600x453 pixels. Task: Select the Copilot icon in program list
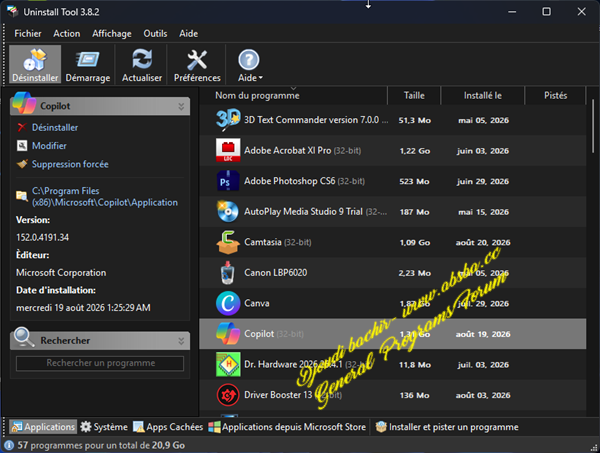(228, 334)
